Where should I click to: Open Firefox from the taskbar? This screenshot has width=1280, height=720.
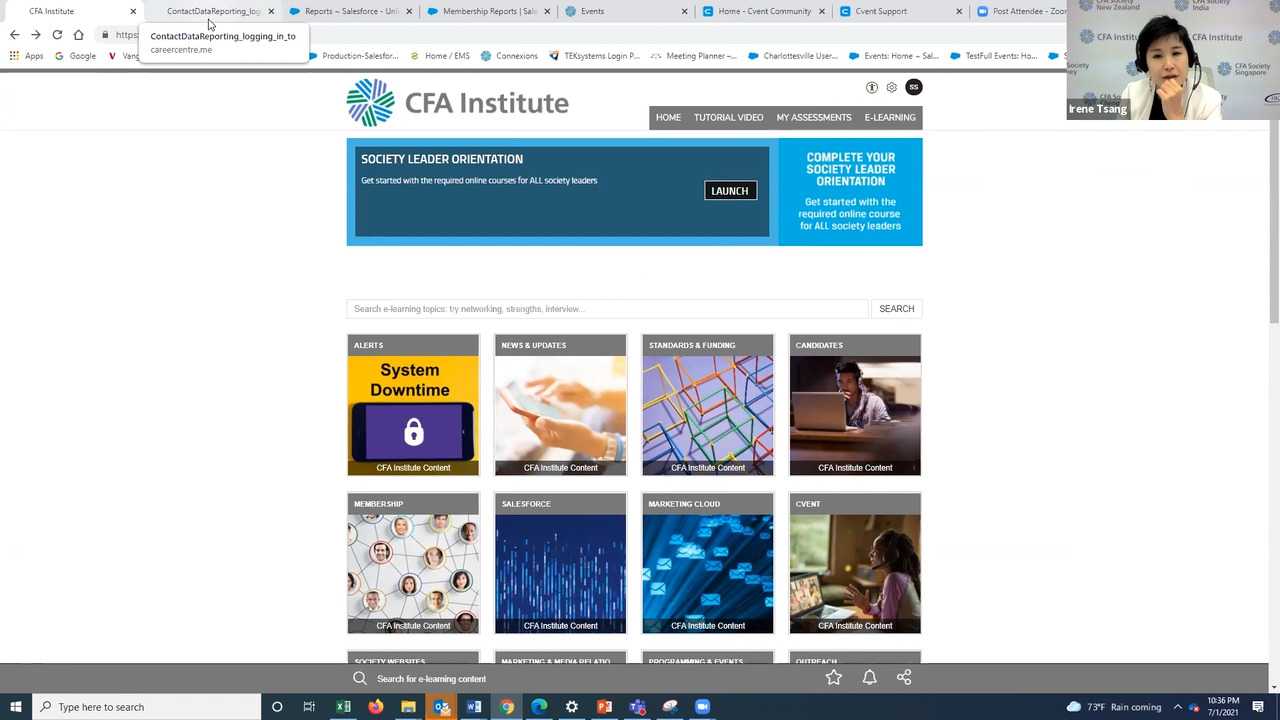(x=375, y=707)
